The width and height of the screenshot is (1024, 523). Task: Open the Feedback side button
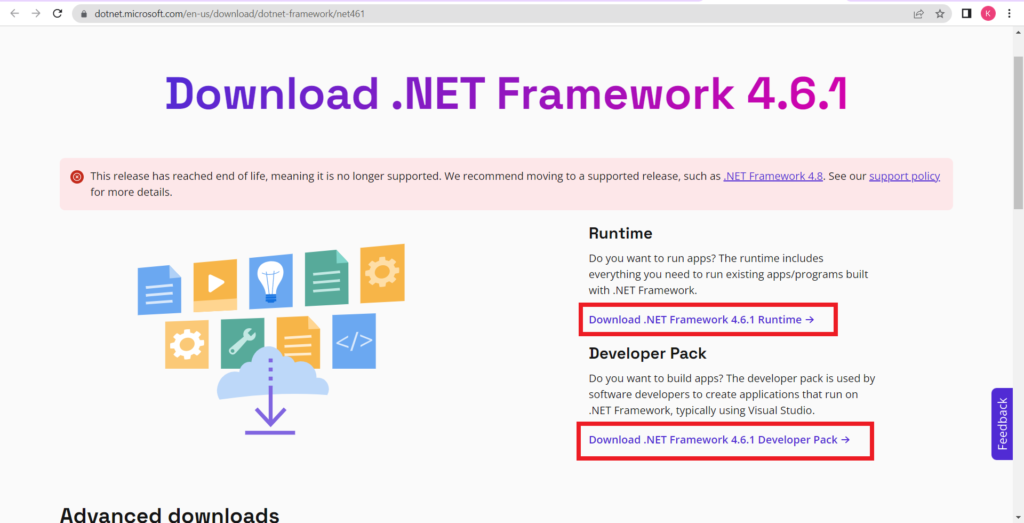coord(1002,424)
